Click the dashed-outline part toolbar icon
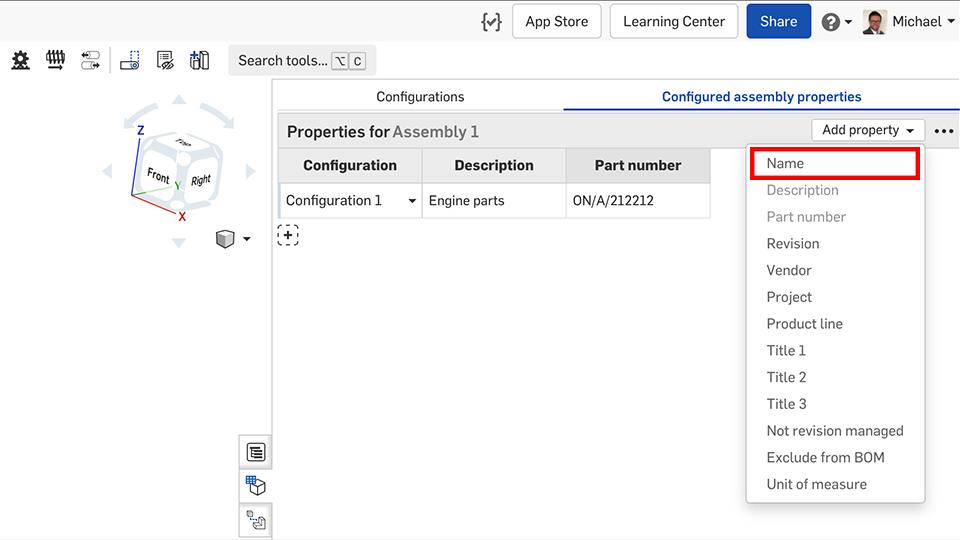This screenshot has width=960, height=540. (130, 61)
